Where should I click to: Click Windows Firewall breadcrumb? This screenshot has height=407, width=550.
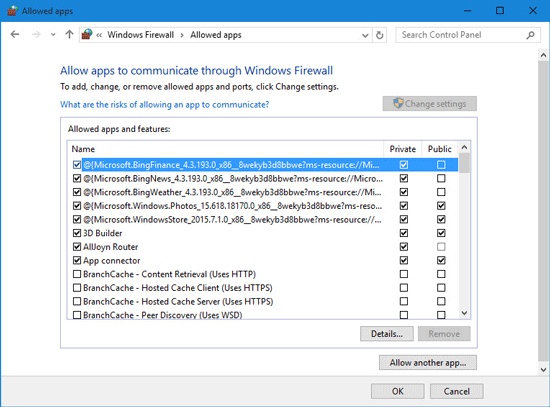140,35
